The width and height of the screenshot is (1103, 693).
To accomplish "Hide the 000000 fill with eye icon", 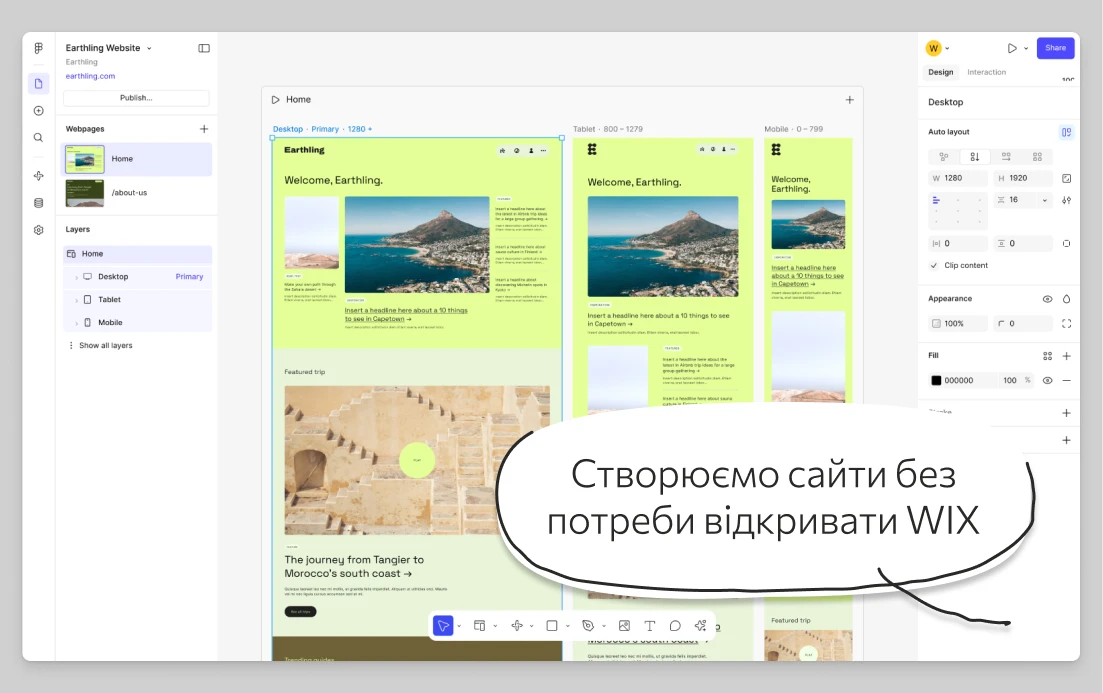I will [x=1047, y=381].
